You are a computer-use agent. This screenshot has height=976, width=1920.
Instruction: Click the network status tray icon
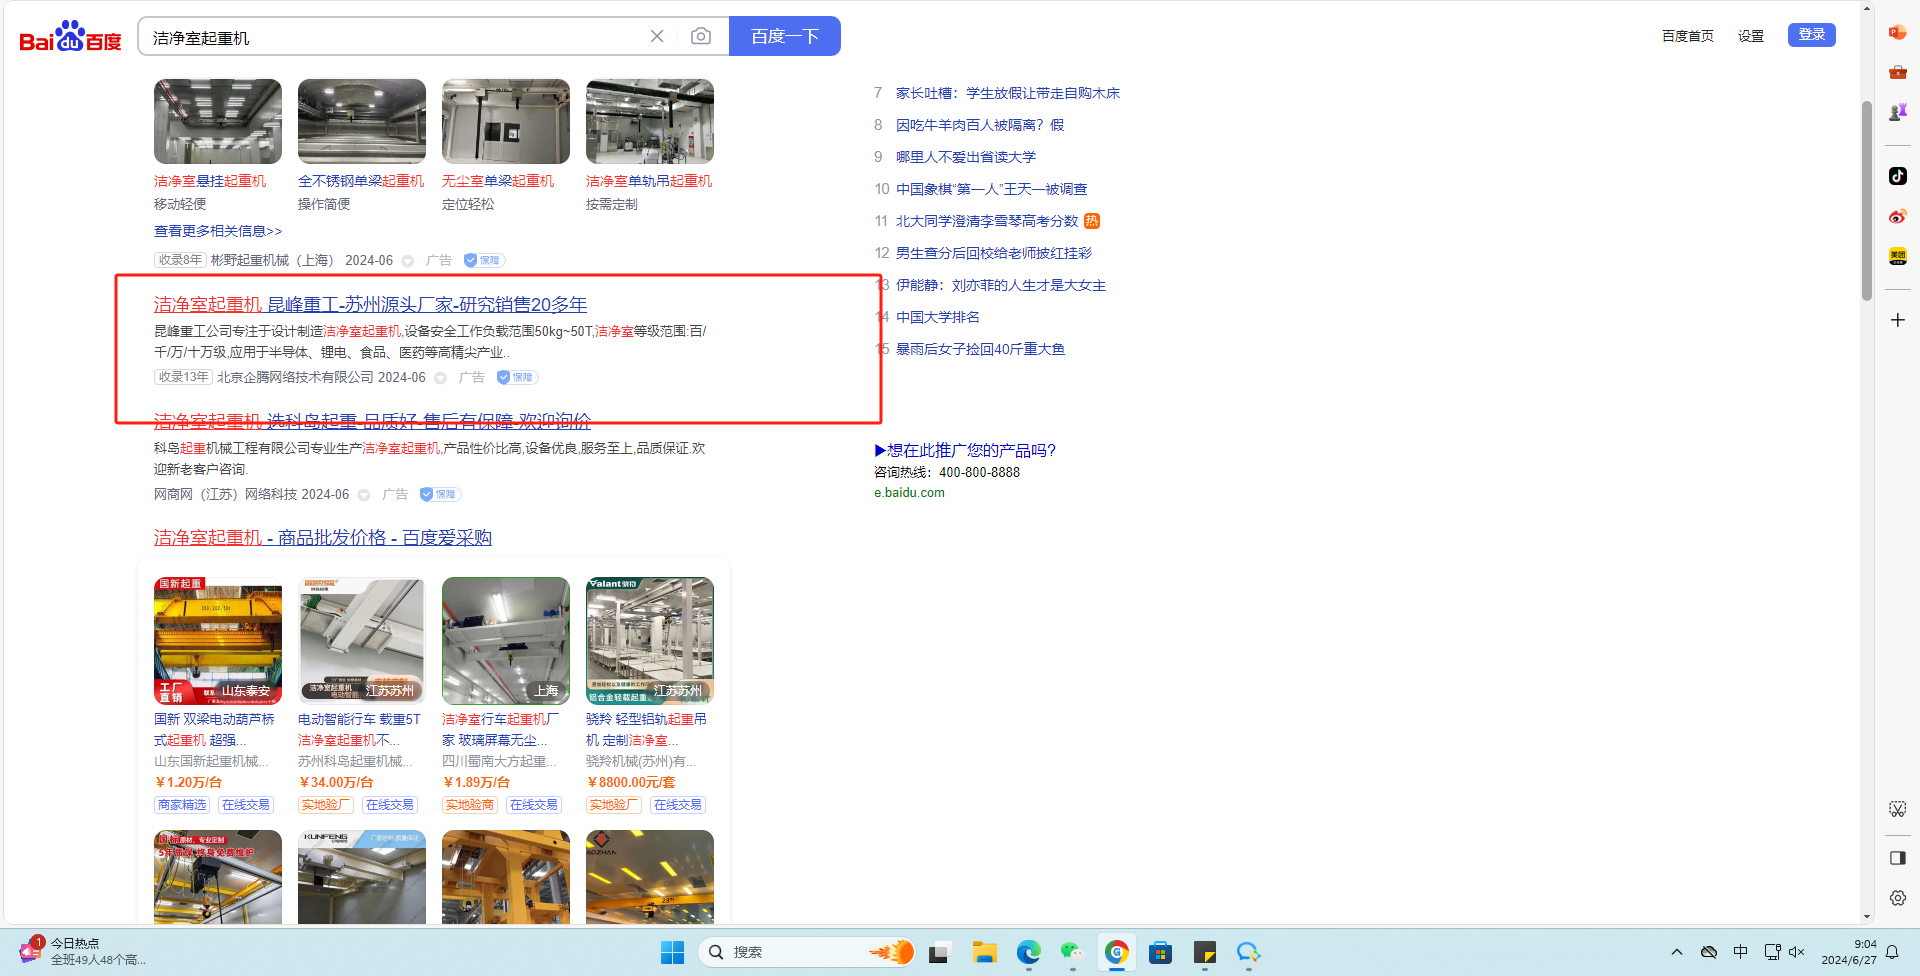(x=1772, y=952)
